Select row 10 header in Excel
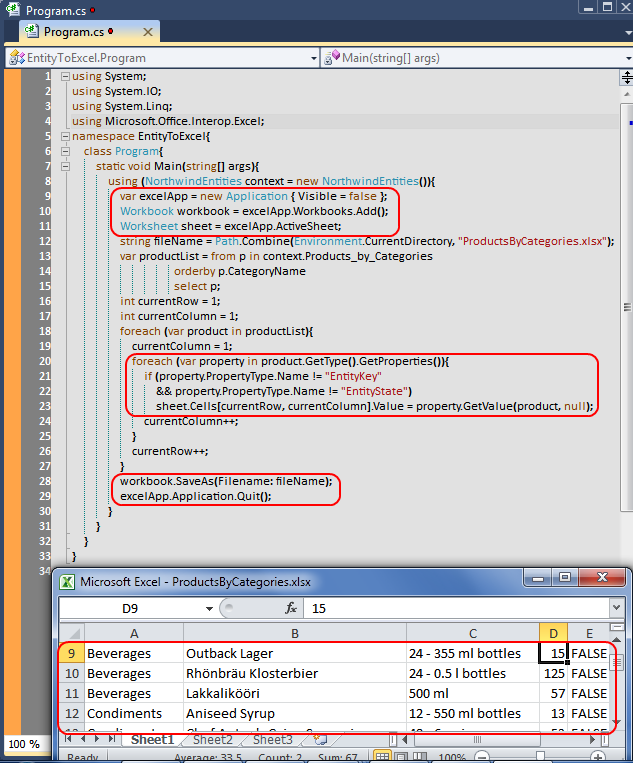This screenshot has height=763, width=633. [71, 674]
